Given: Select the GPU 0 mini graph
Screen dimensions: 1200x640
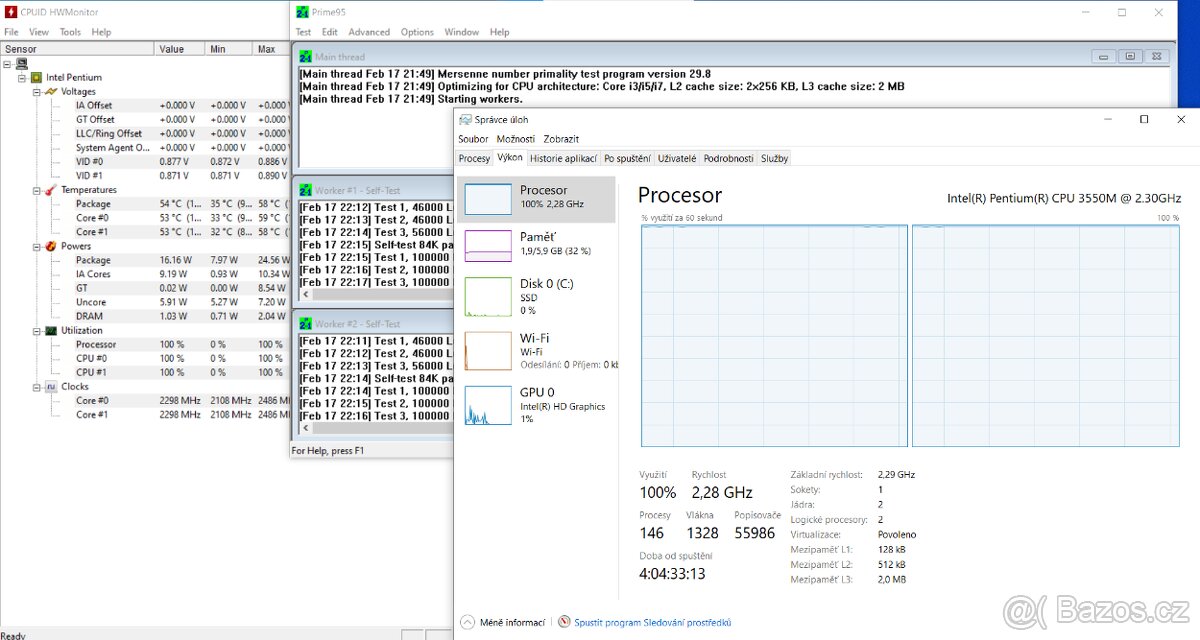Looking at the screenshot, I should [x=488, y=405].
